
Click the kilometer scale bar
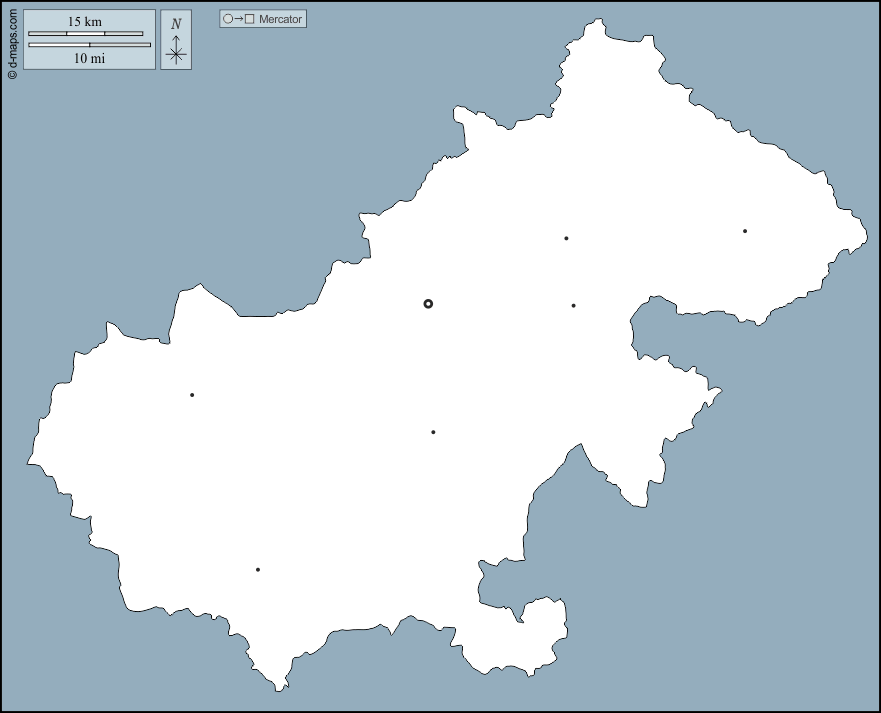[85, 33]
